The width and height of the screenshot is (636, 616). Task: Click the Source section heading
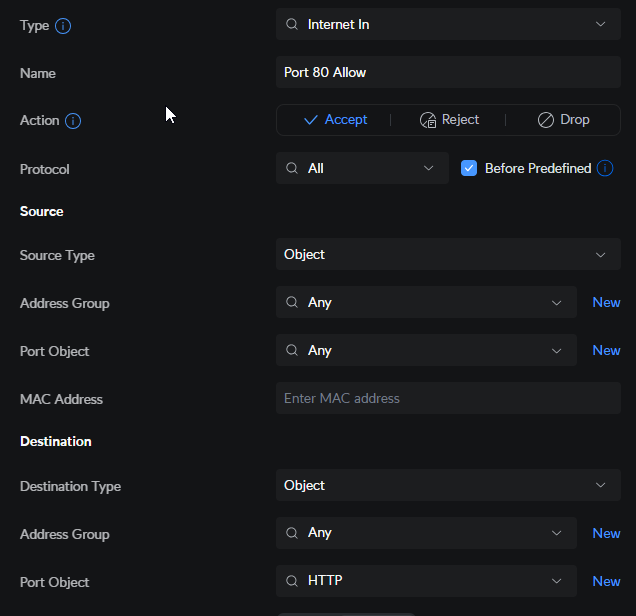point(41,212)
